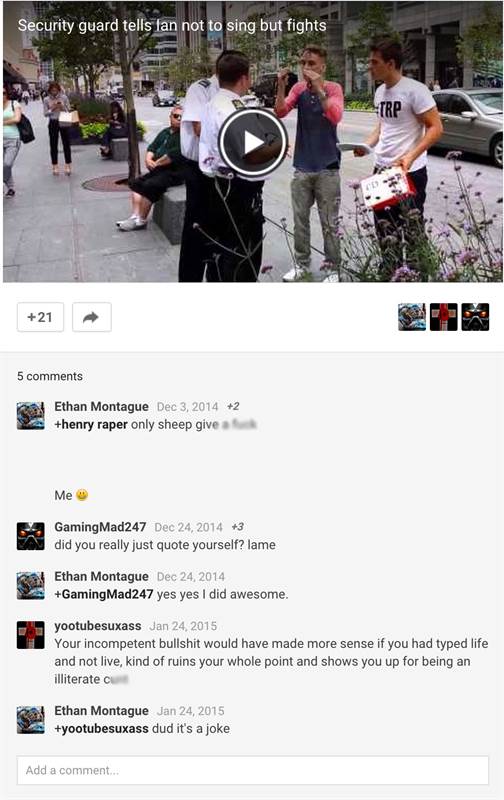Screen dimensions: 504x800
Task: Click the +GamingMad247 mention in Ethan's reply
Action: 104,594
